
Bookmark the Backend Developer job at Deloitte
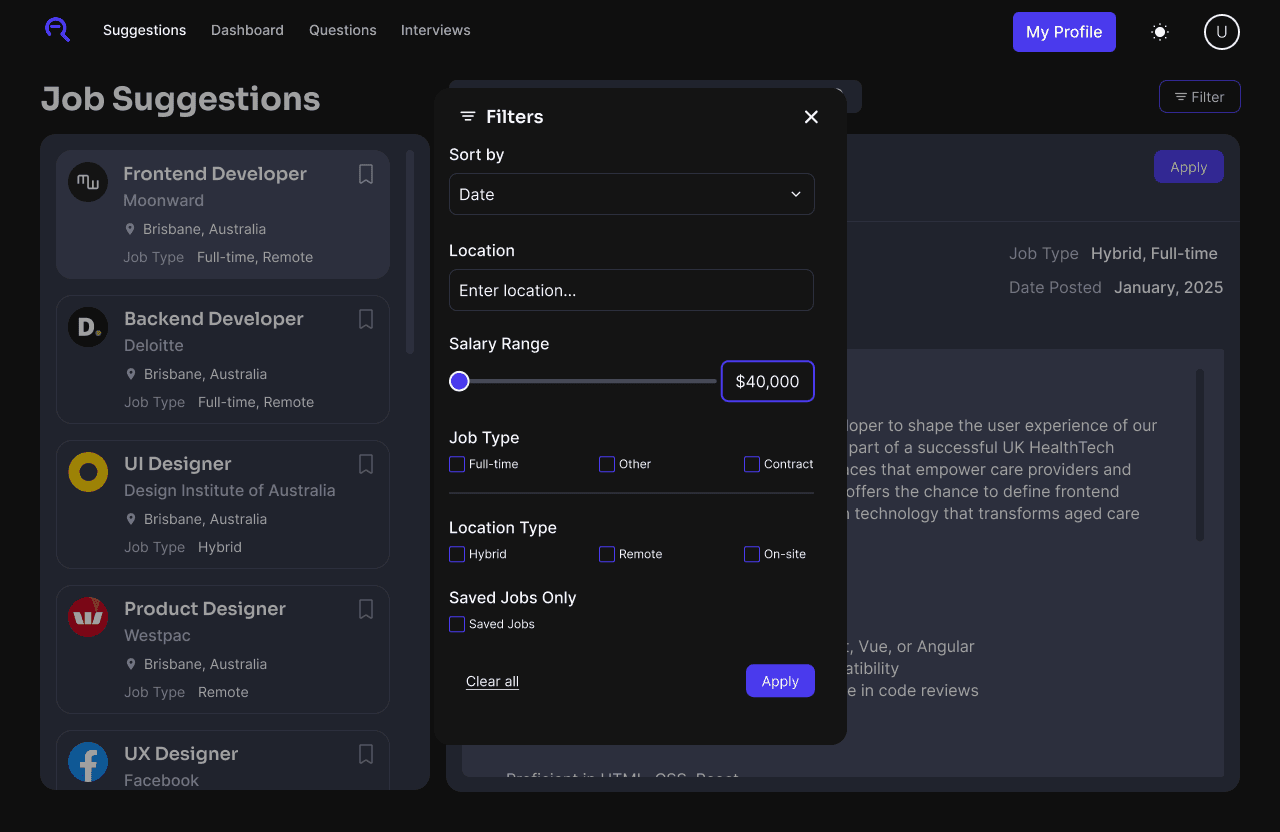tap(365, 319)
